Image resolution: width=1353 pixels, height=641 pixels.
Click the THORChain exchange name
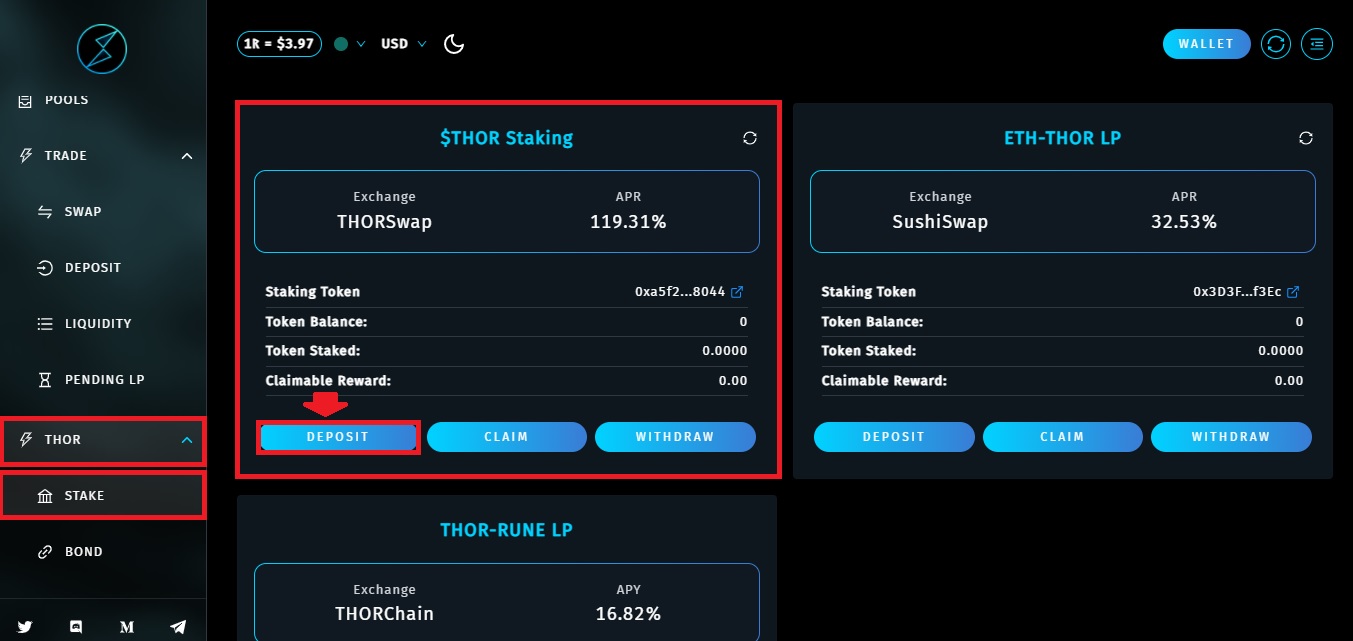[384, 614]
